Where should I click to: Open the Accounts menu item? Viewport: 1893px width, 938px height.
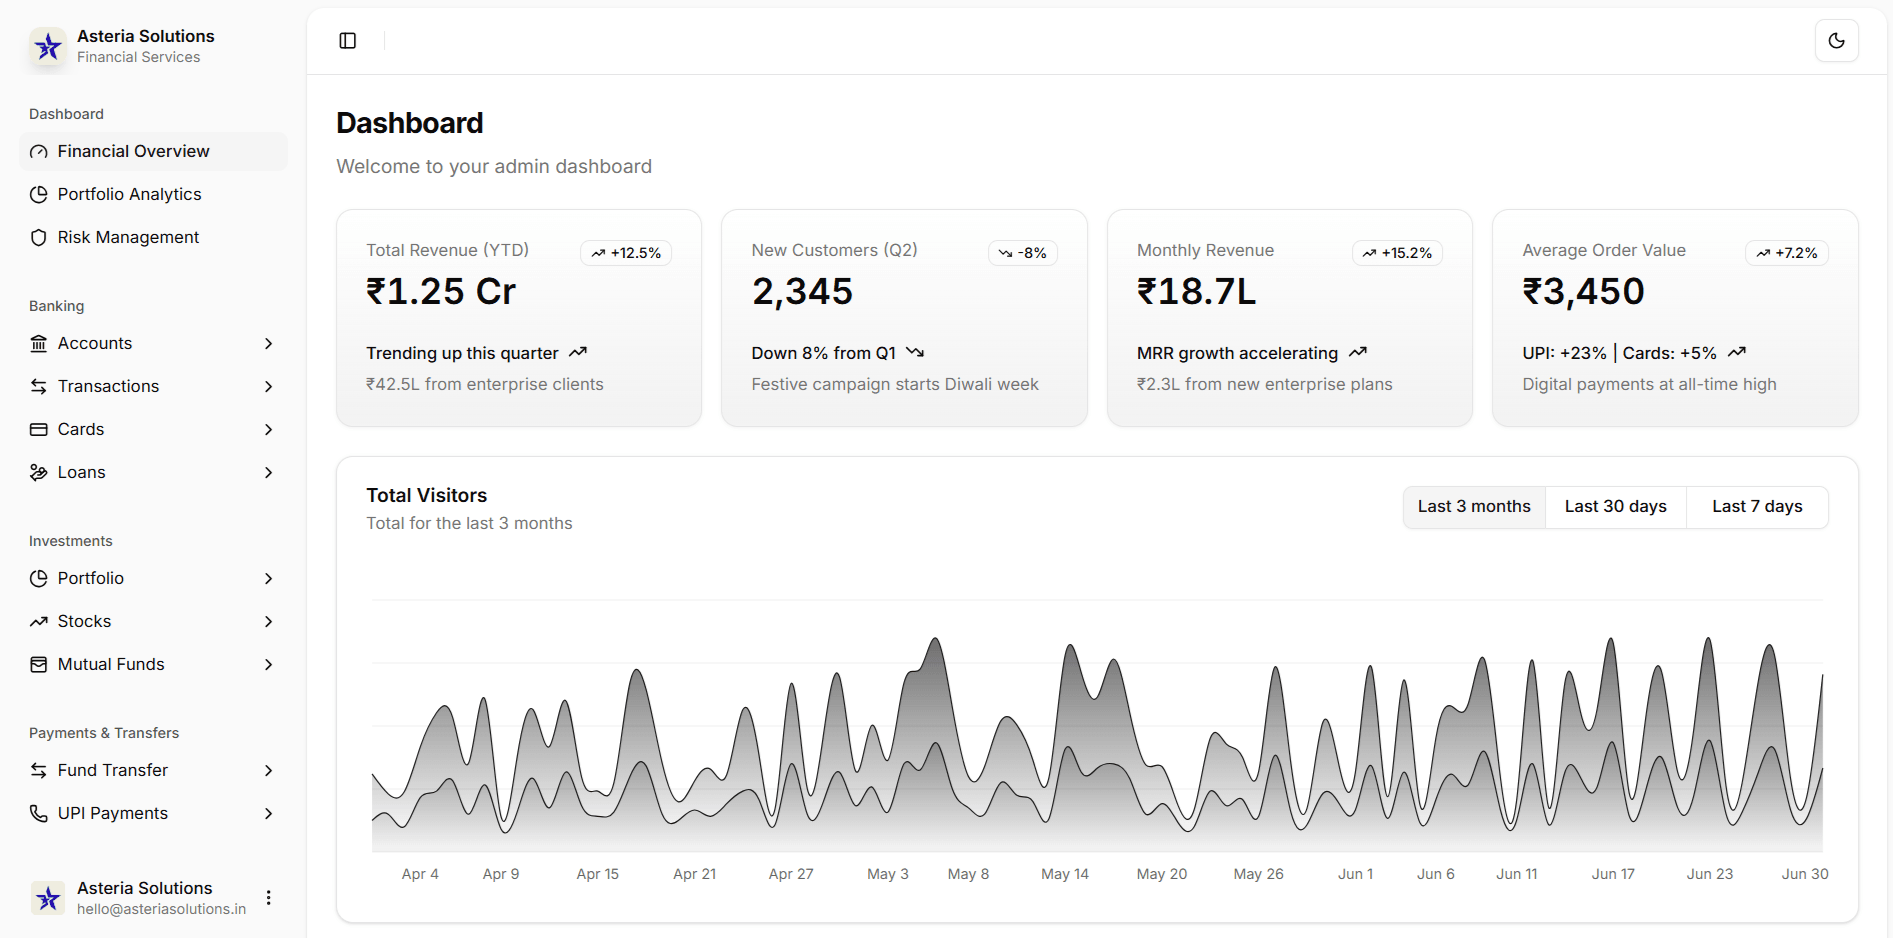153,344
